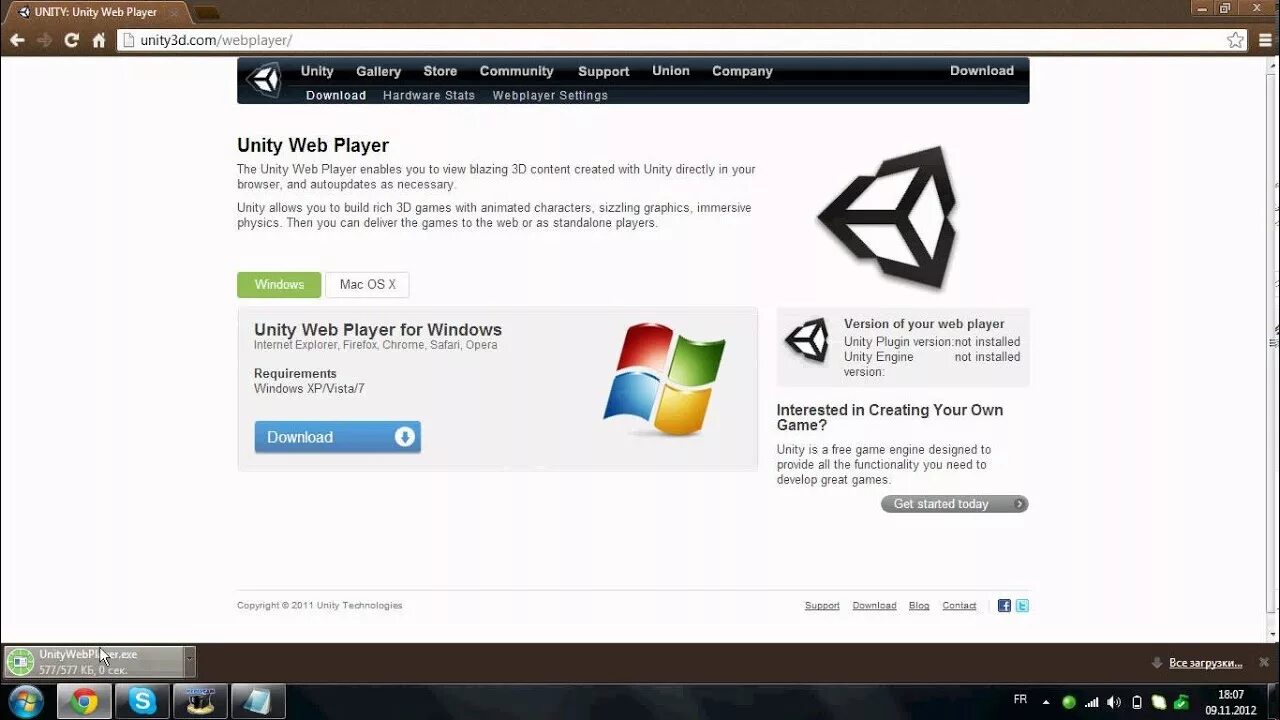This screenshot has width=1280, height=720.
Task: Open the footer Support link
Action: pyautogui.click(x=822, y=606)
